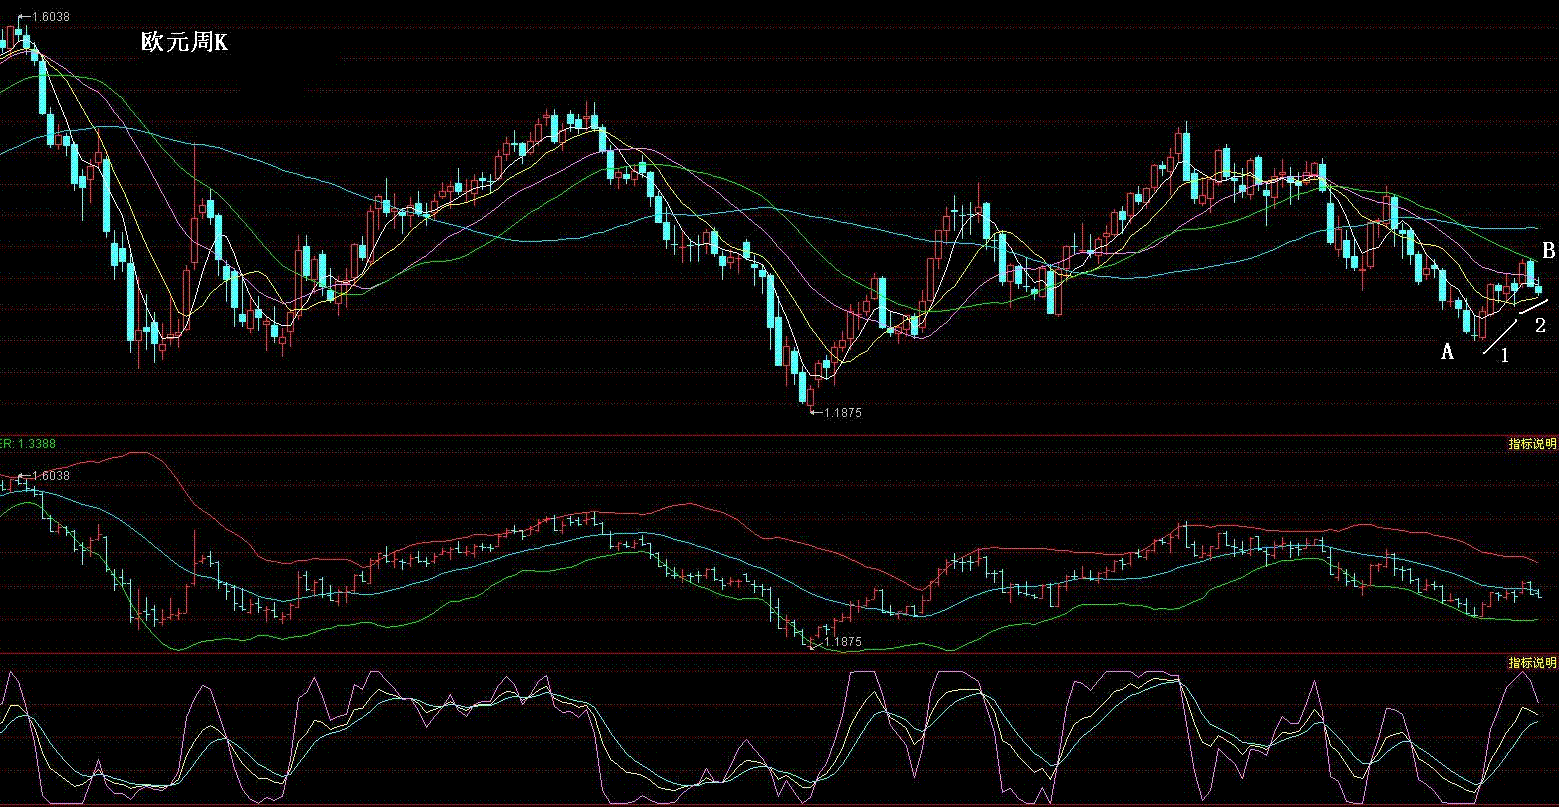Viewport: 1559px width, 807px height.
Task: Select the 1.6038 high label in main candlestick chart
Action: (50, 17)
